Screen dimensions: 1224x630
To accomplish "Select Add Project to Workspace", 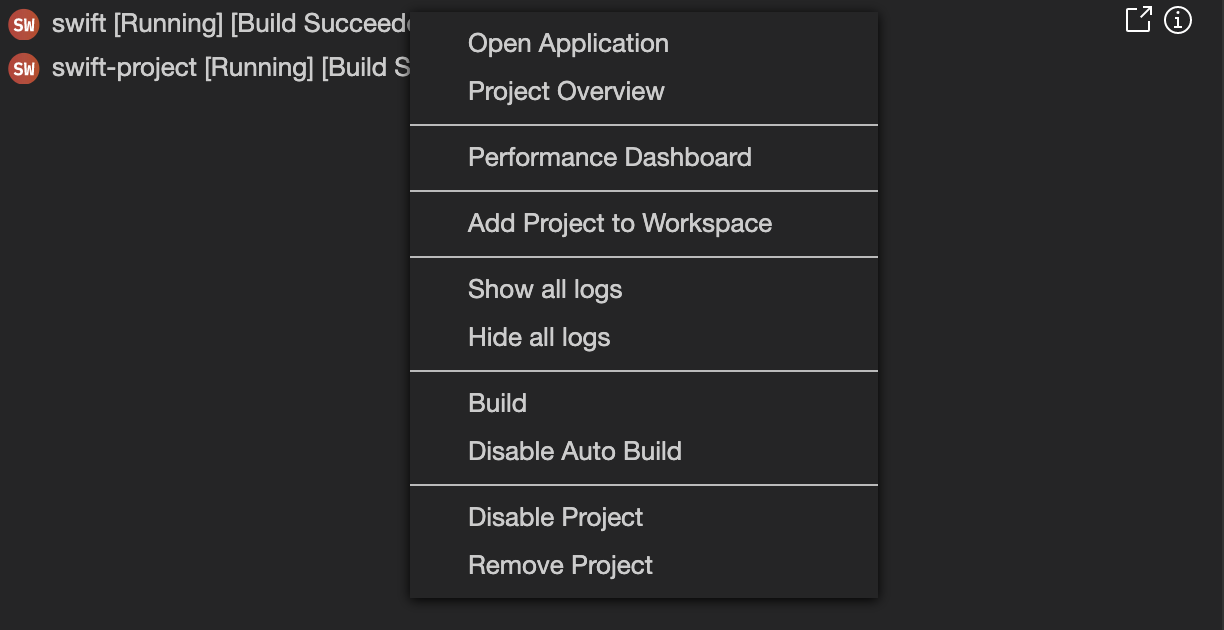I will pyautogui.click(x=620, y=223).
